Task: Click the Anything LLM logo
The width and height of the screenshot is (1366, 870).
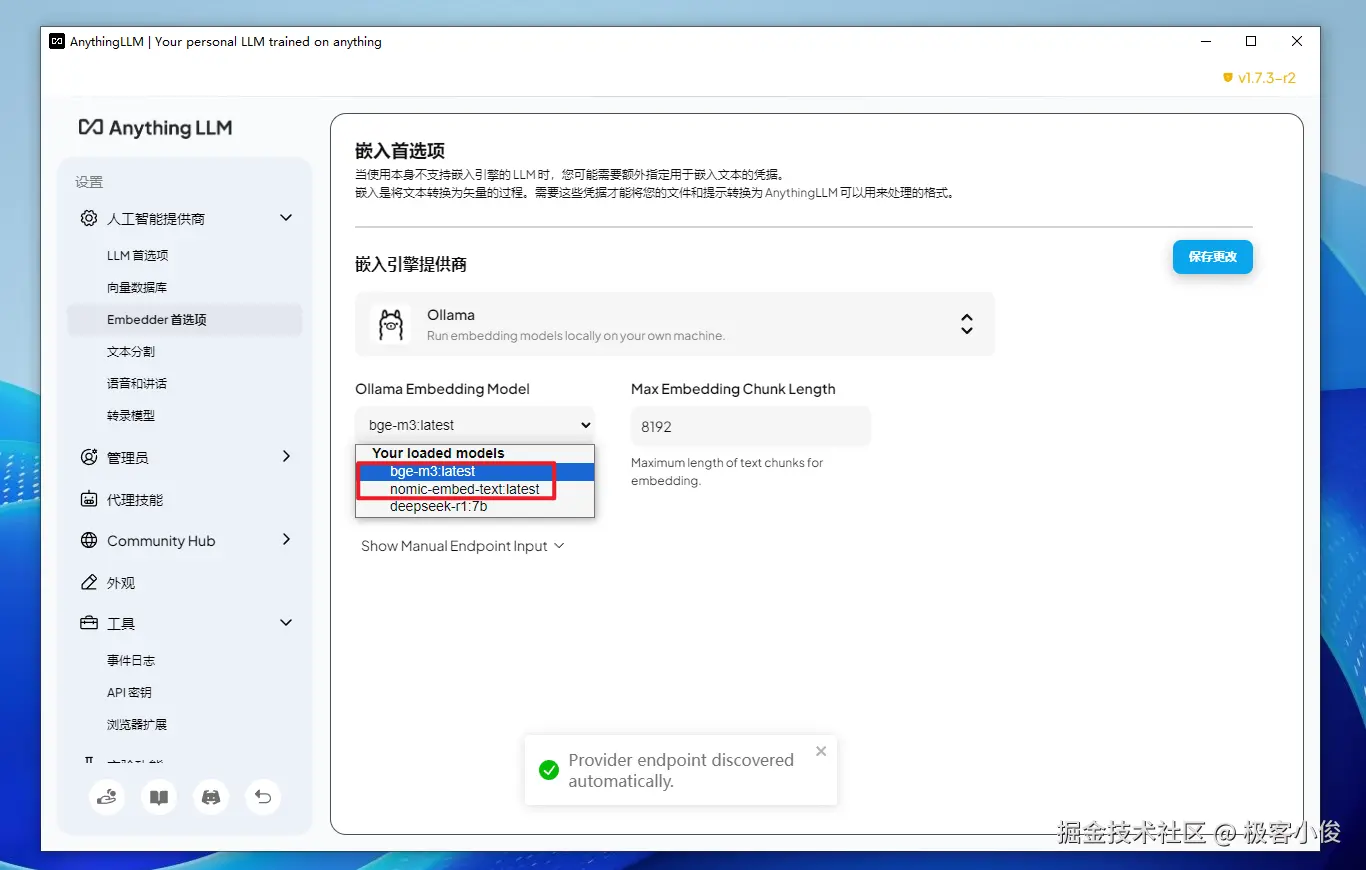Action: pyautogui.click(x=155, y=128)
